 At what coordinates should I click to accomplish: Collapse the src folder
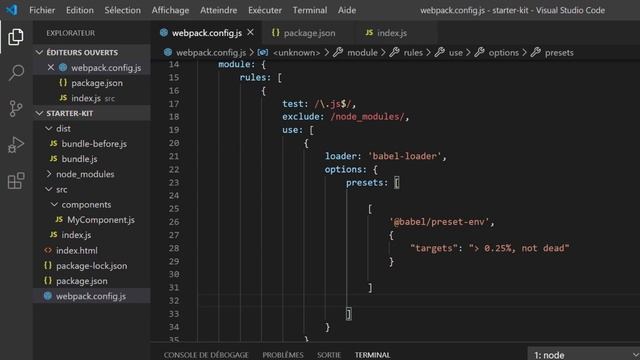pos(92,189)
